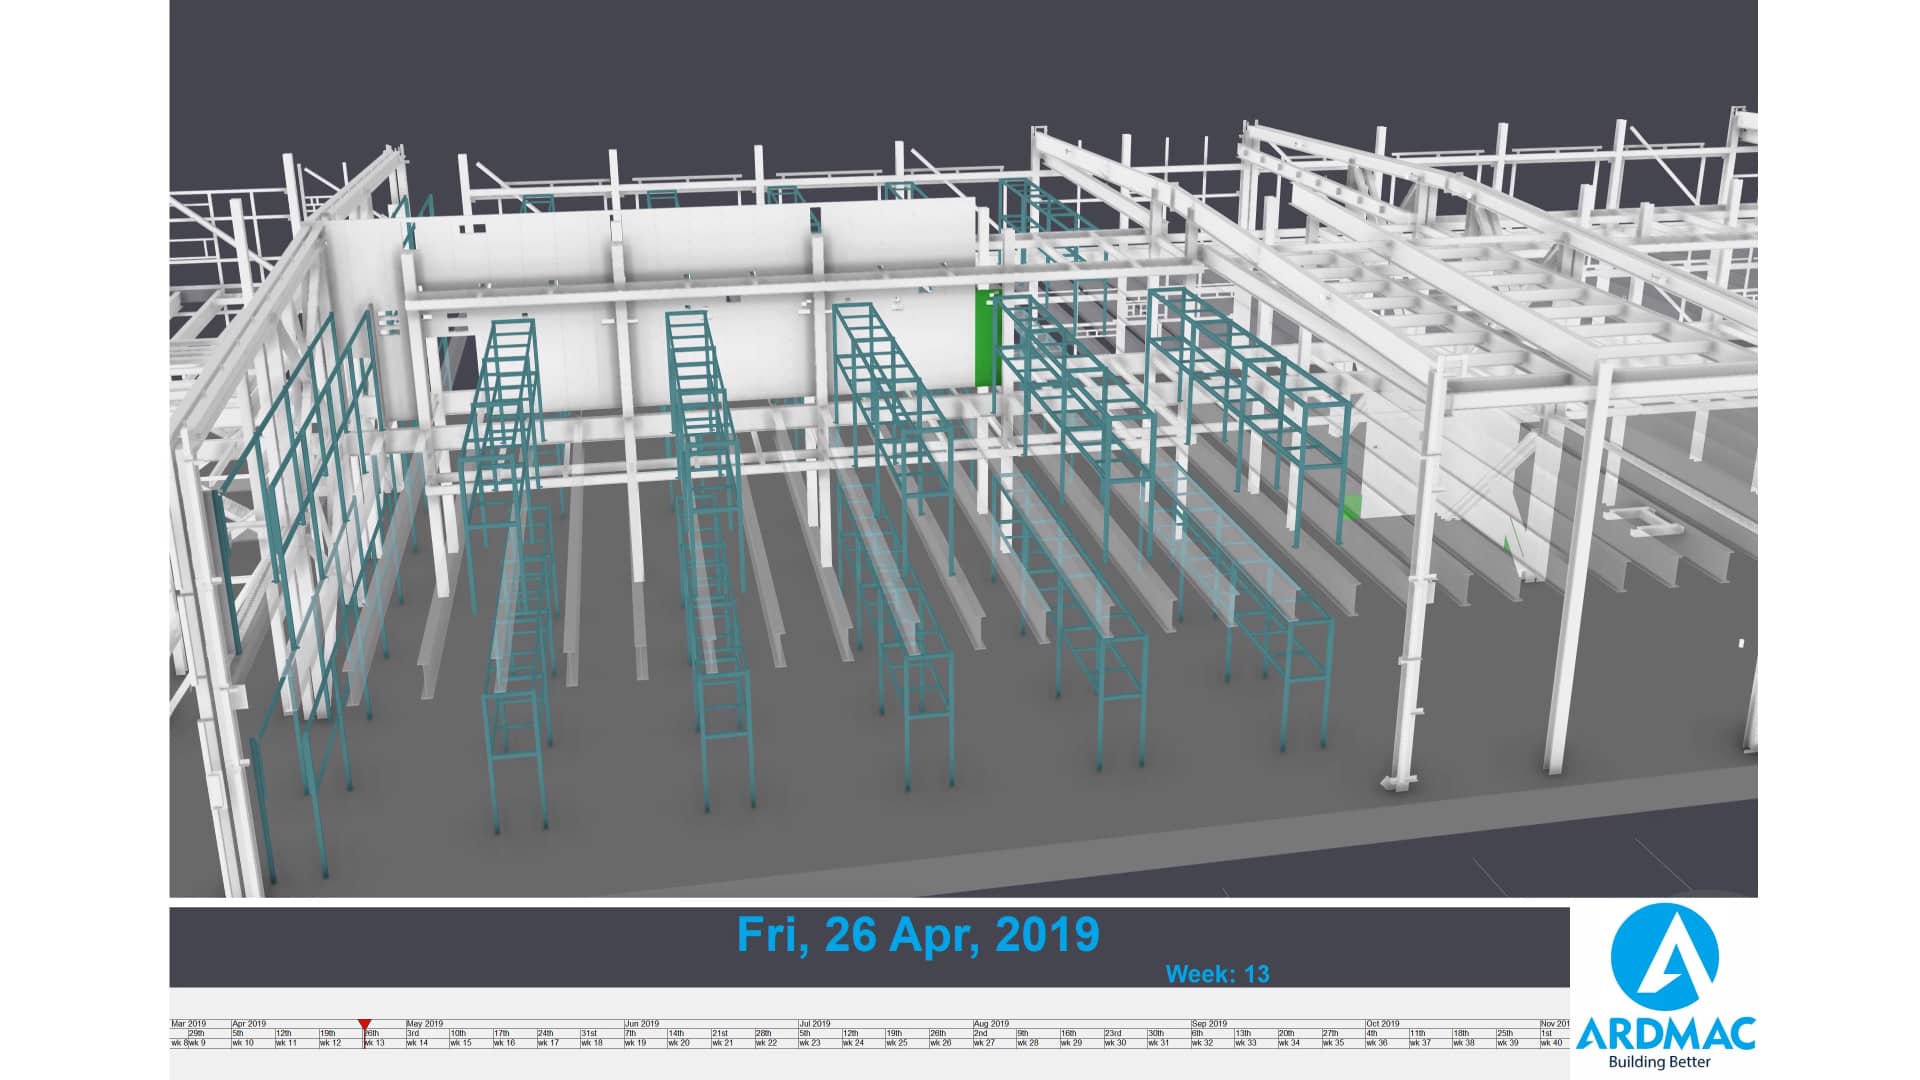Jump to 'wk 38' on the timeline

[1464, 1043]
